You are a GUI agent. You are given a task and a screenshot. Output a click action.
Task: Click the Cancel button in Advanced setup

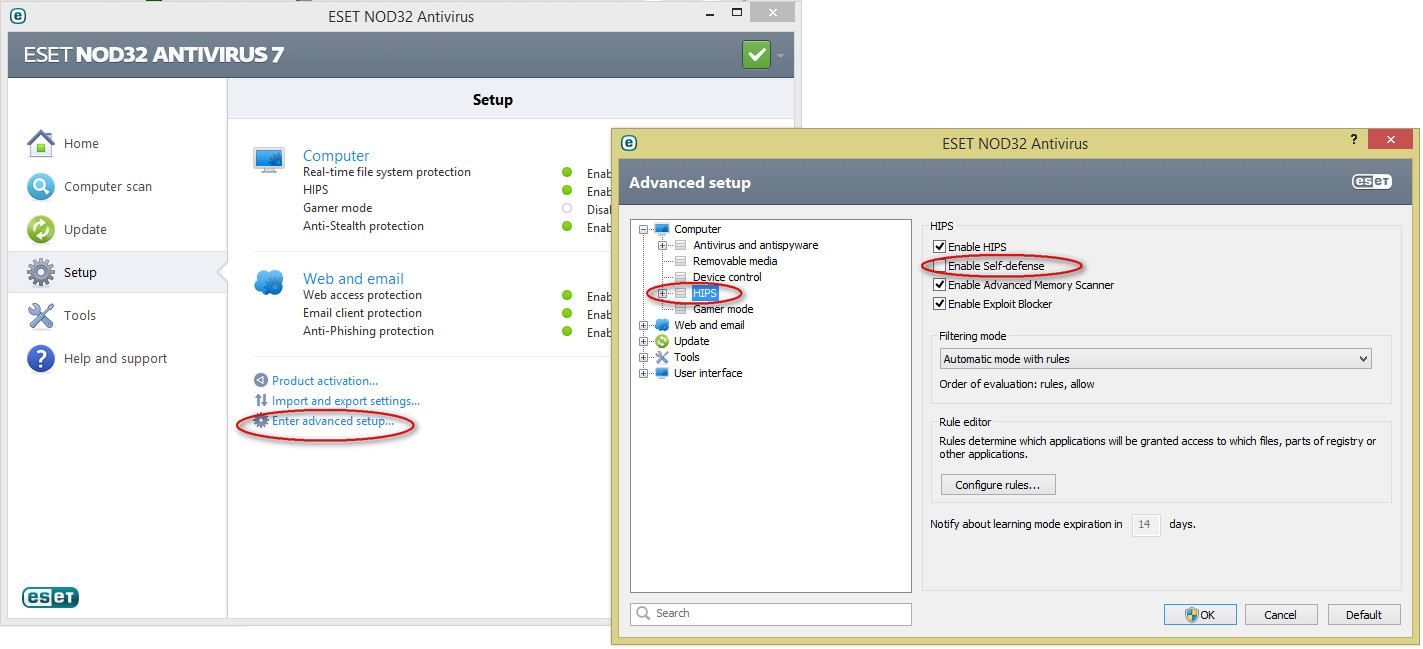coord(1280,615)
